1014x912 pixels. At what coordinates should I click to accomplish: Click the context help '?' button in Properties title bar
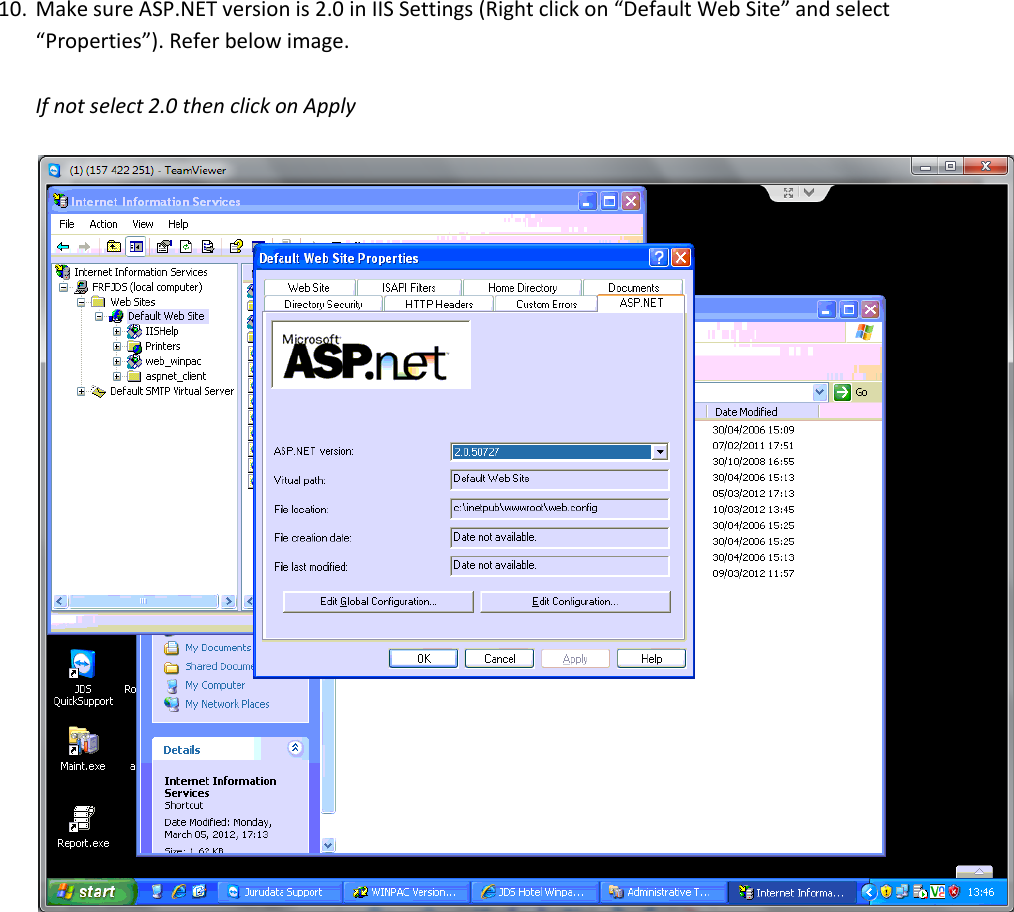click(x=658, y=257)
